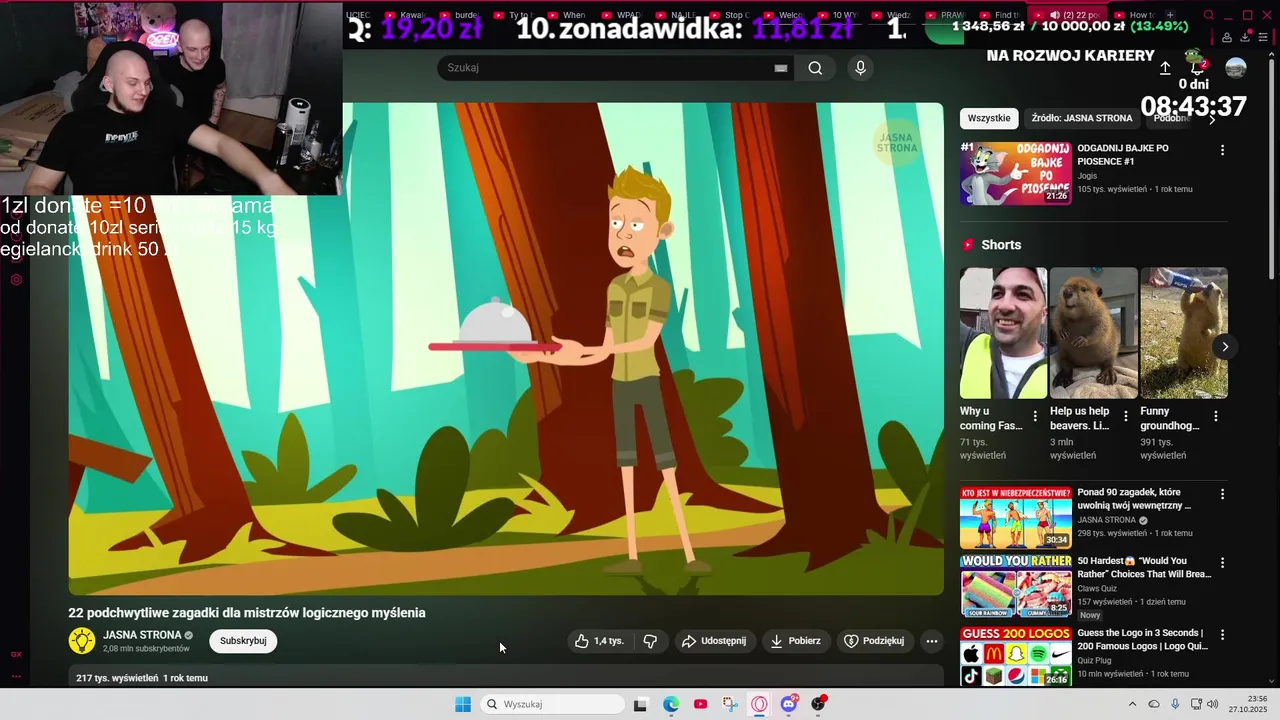Click the Udostępnij share button
The height and width of the screenshot is (720, 1280).
(x=714, y=641)
